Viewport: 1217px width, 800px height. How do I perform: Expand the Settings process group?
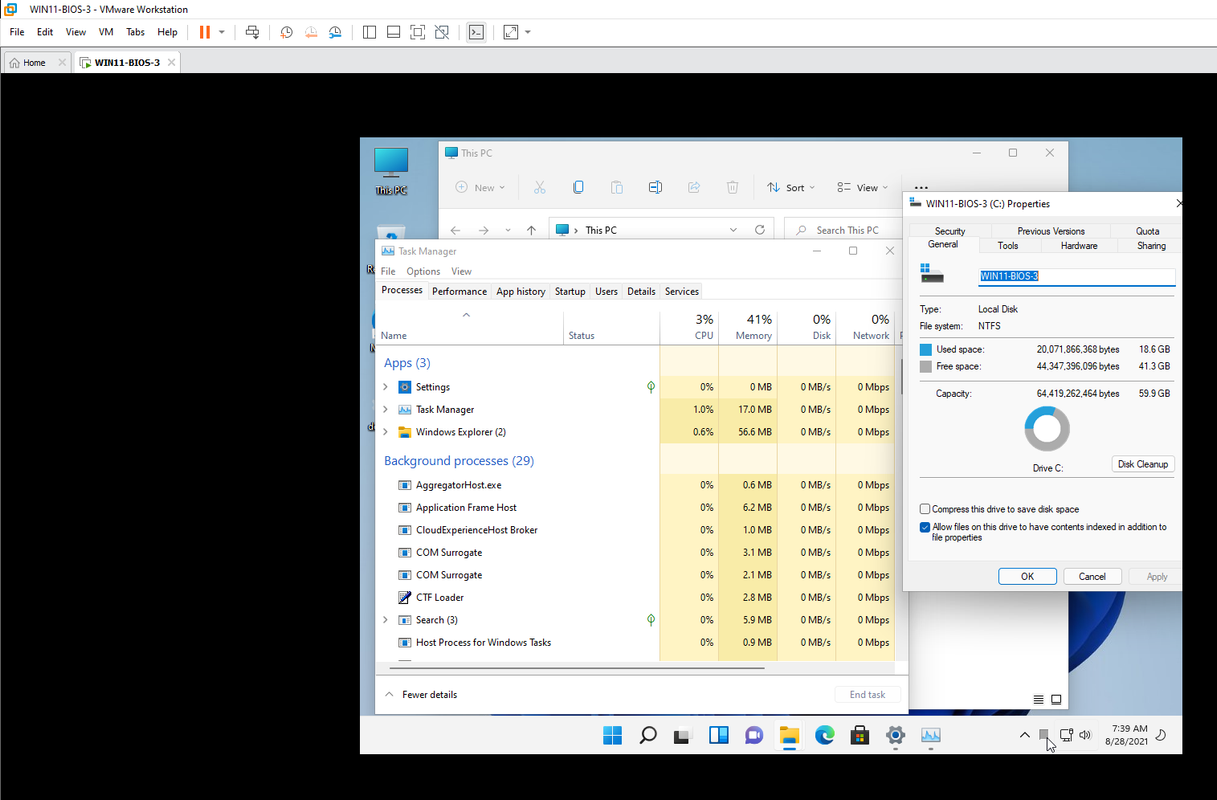(x=385, y=387)
